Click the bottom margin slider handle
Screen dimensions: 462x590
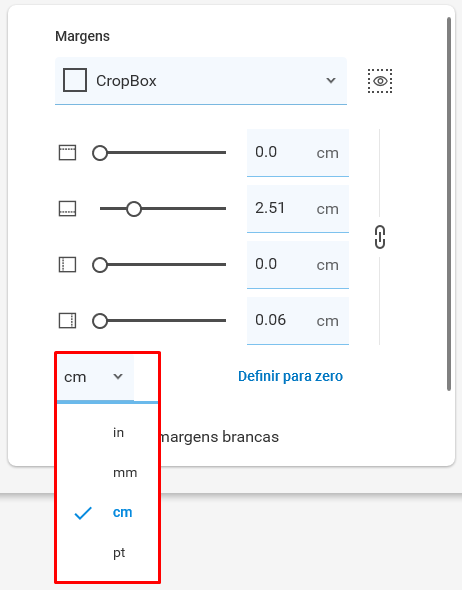pos(134,209)
